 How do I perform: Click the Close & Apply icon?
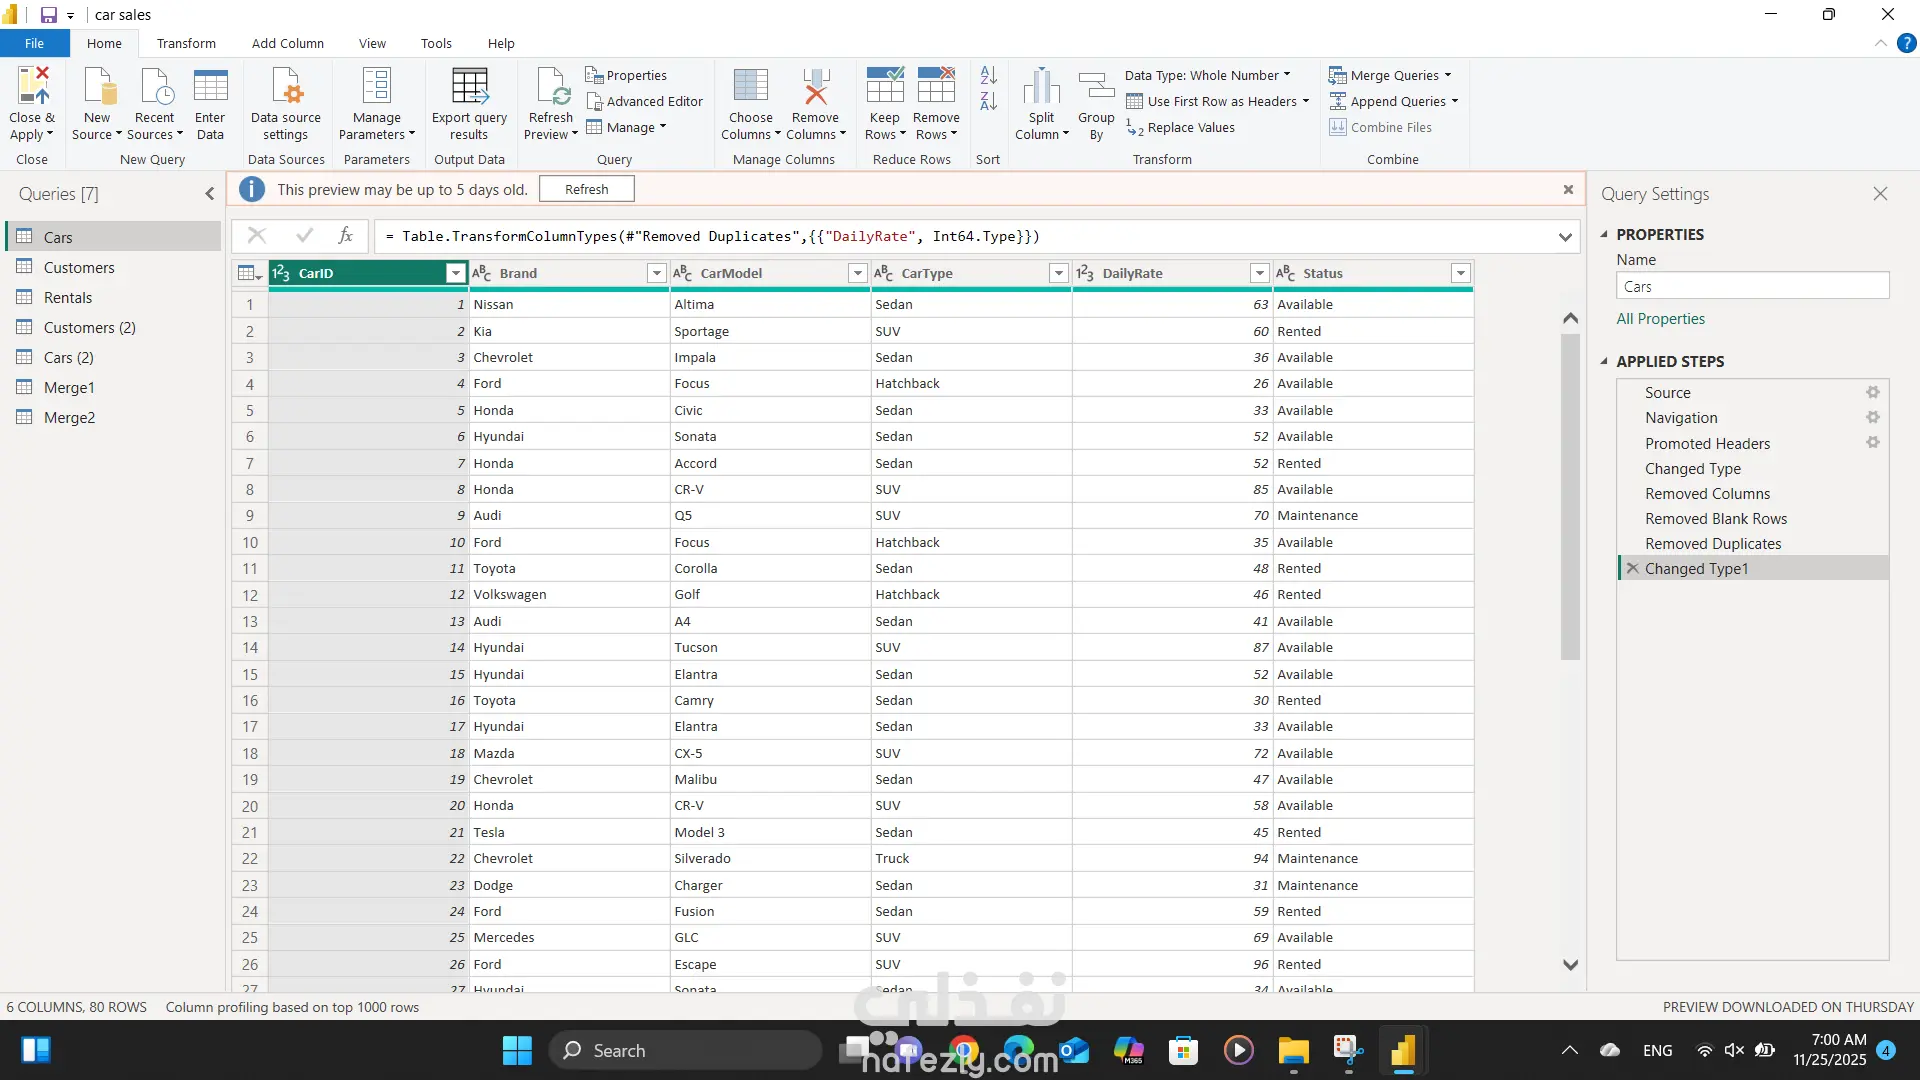(x=32, y=87)
